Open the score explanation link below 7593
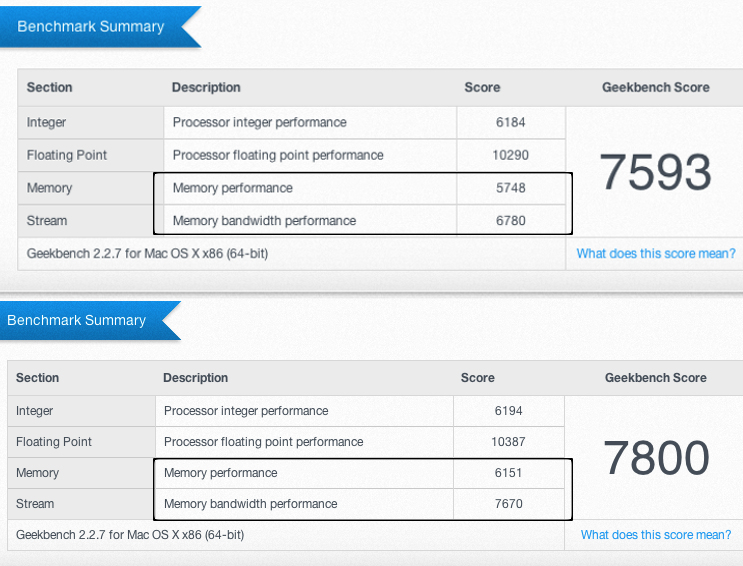 [656, 254]
